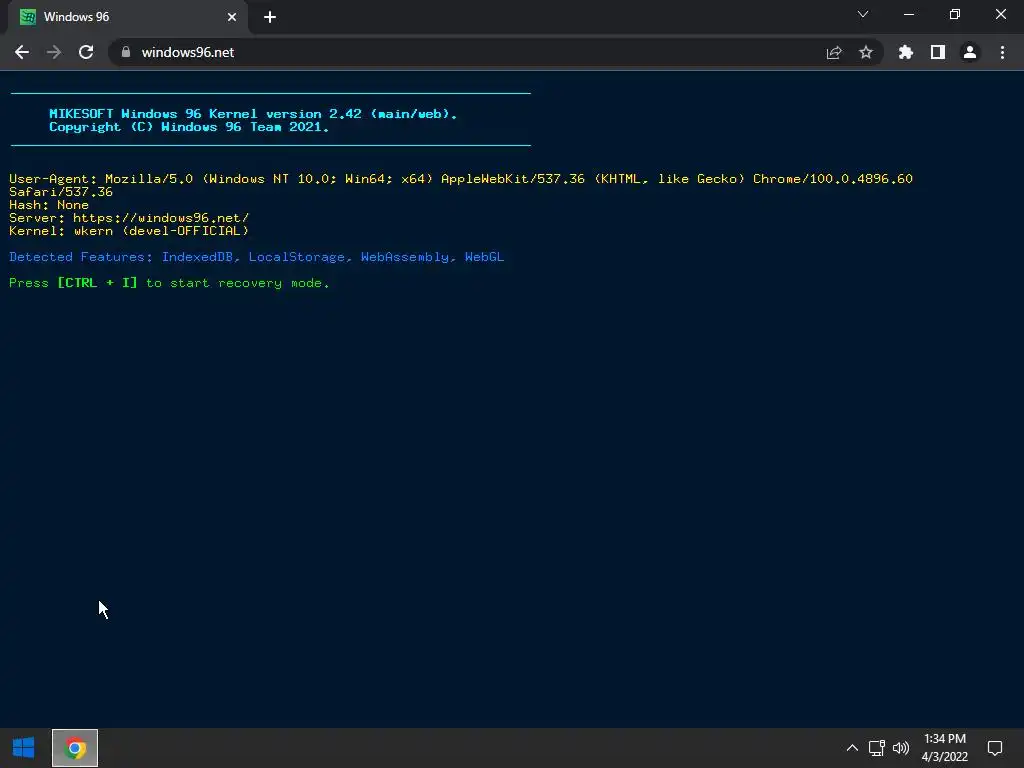Viewport: 1024px width, 768px height.
Task: Click the browser forward arrow
Action: (x=54, y=52)
